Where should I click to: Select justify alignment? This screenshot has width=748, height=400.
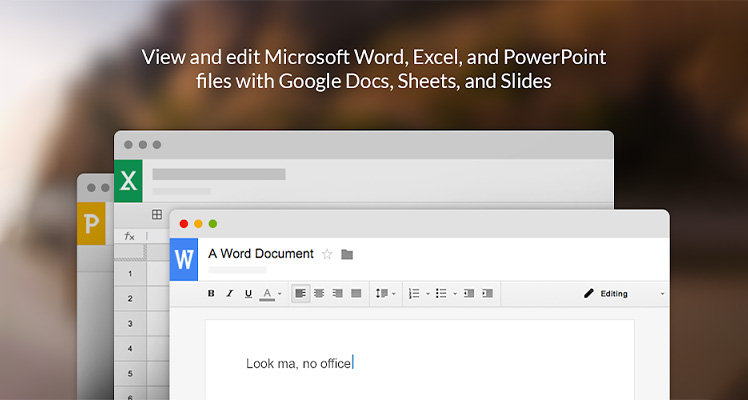point(356,294)
